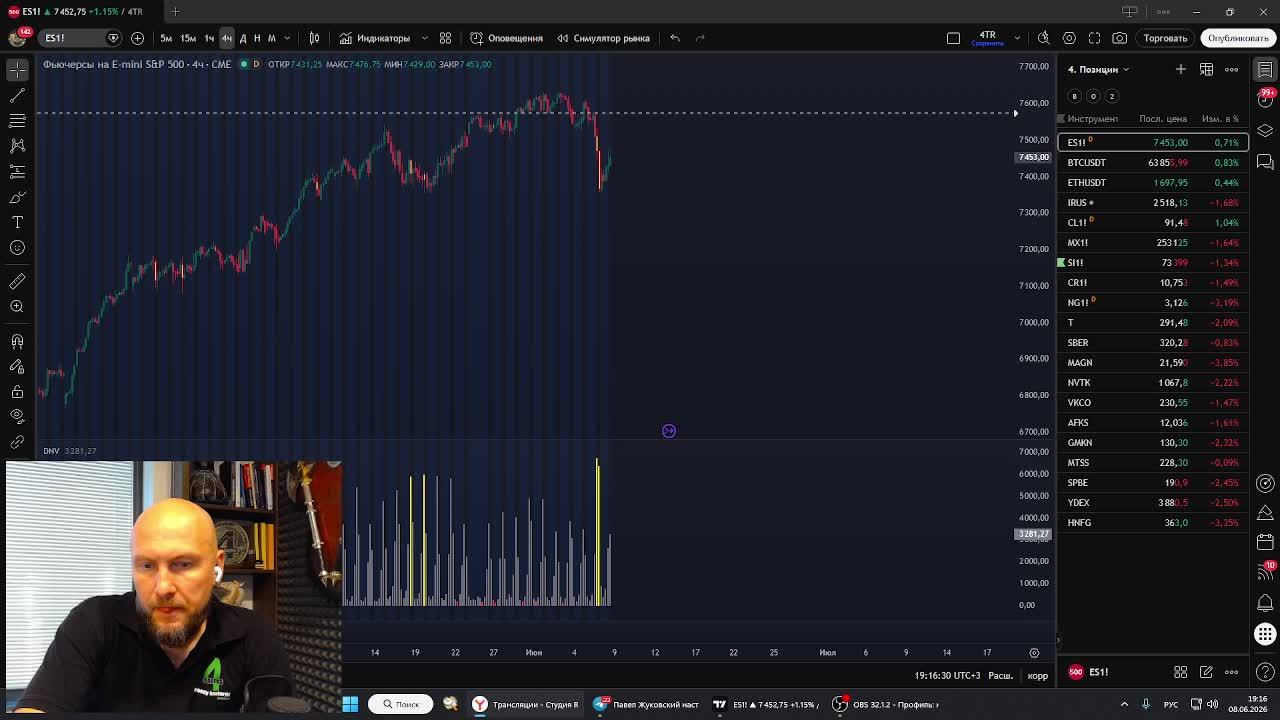
Task: Open the emoji and icons tool
Action: click(x=17, y=248)
